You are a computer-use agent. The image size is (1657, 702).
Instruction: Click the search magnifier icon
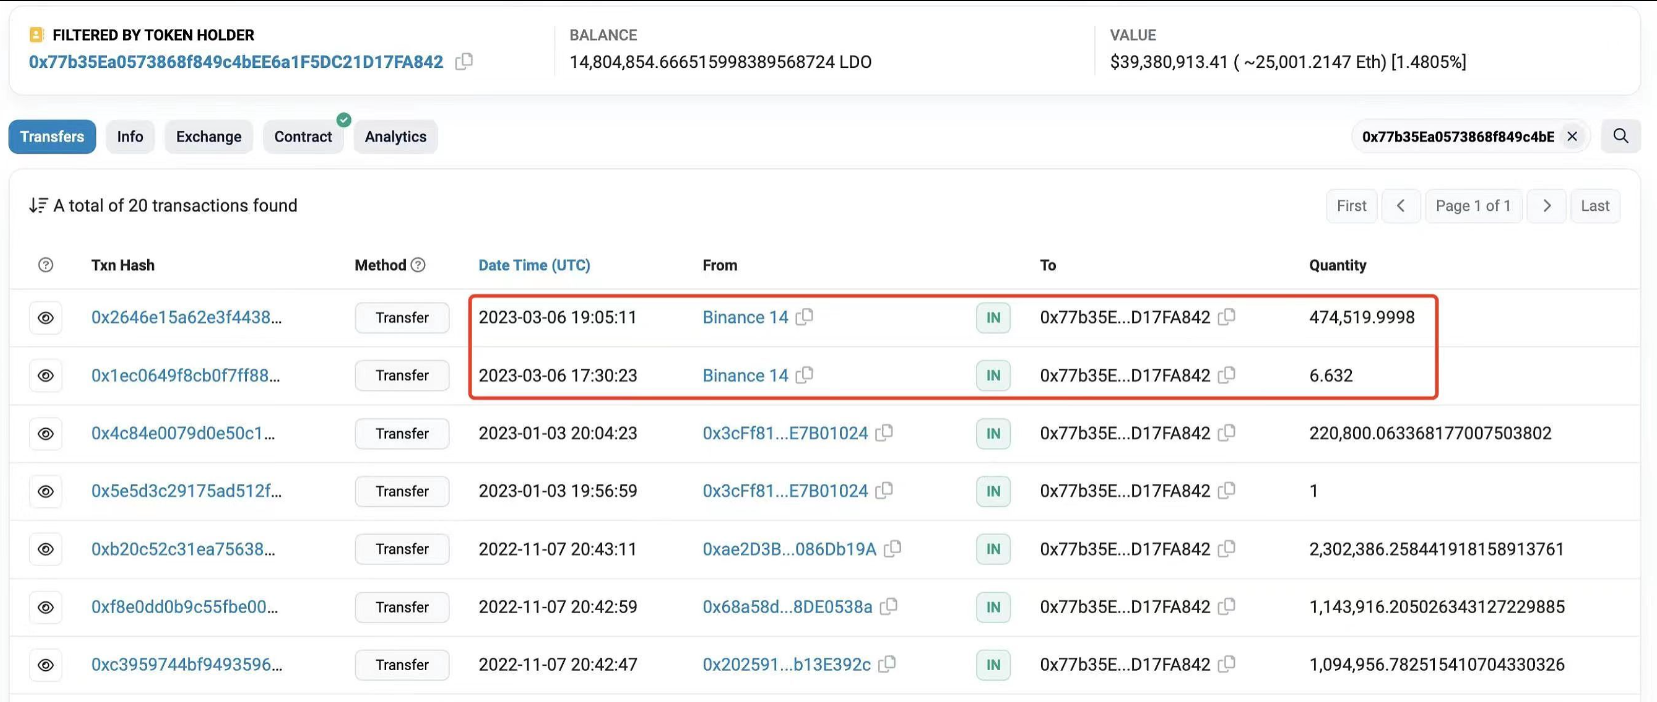pyautogui.click(x=1620, y=136)
